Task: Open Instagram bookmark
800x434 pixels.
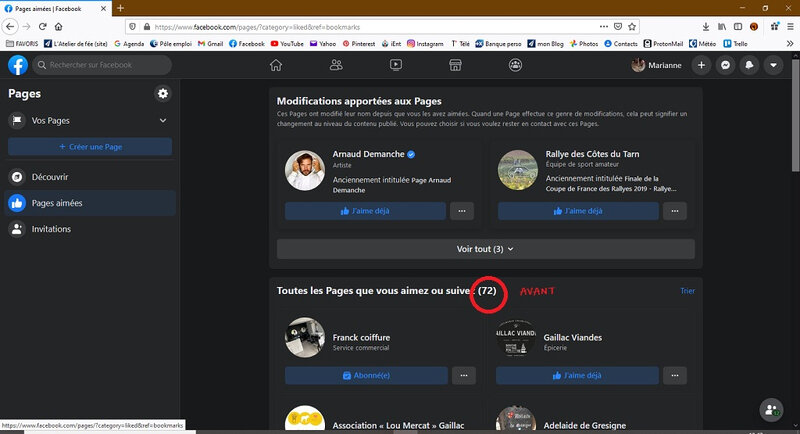Action: click(x=425, y=44)
